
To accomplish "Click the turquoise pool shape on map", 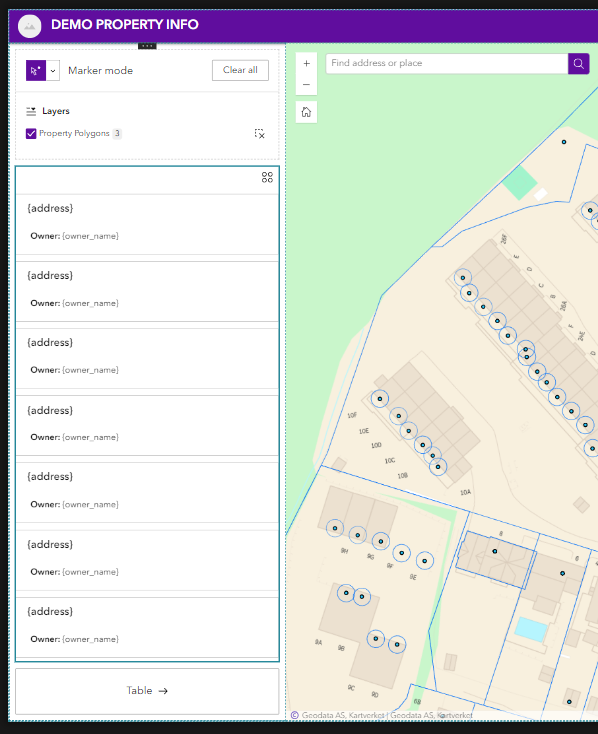I will click(x=531, y=629).
